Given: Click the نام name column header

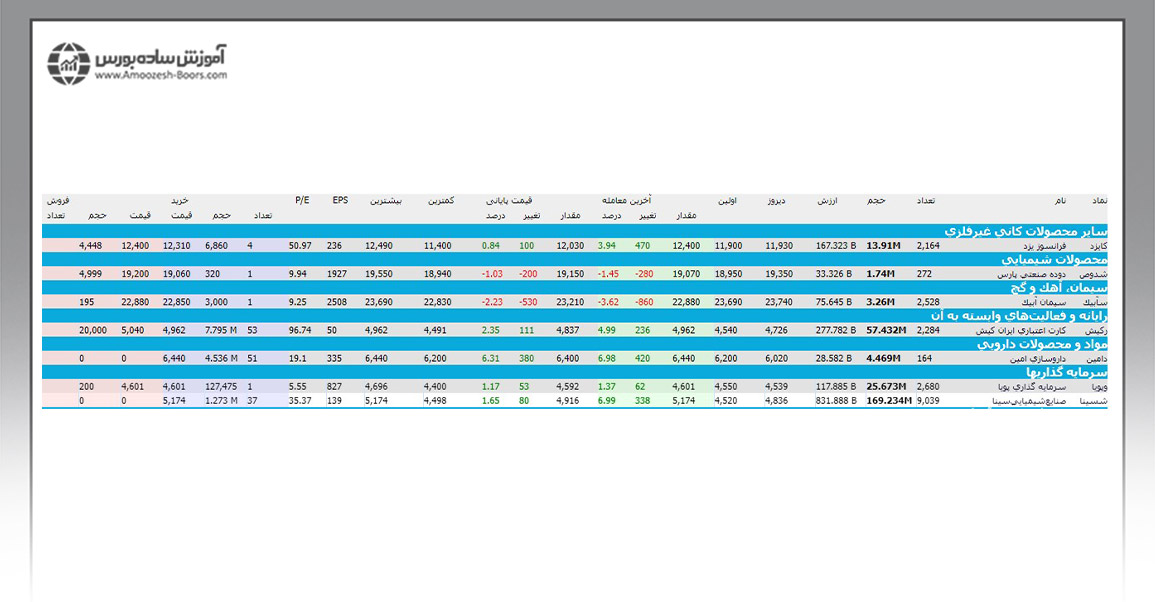Looking at the screenshot, I should [x=1061, y=201].
